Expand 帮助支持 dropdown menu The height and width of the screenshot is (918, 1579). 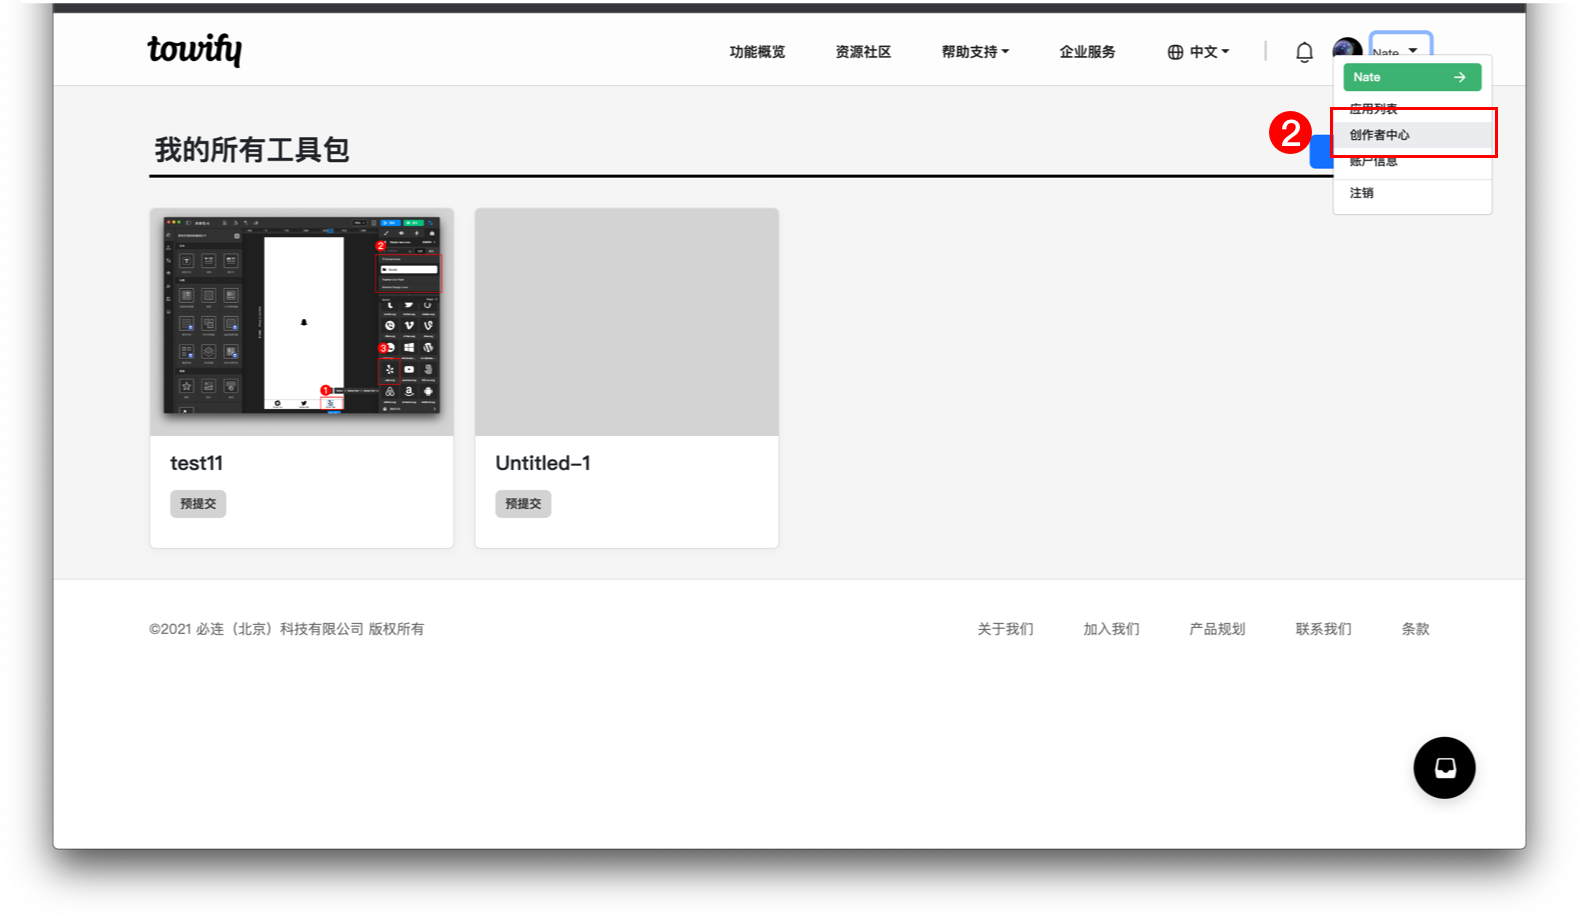tap(975, 52)
